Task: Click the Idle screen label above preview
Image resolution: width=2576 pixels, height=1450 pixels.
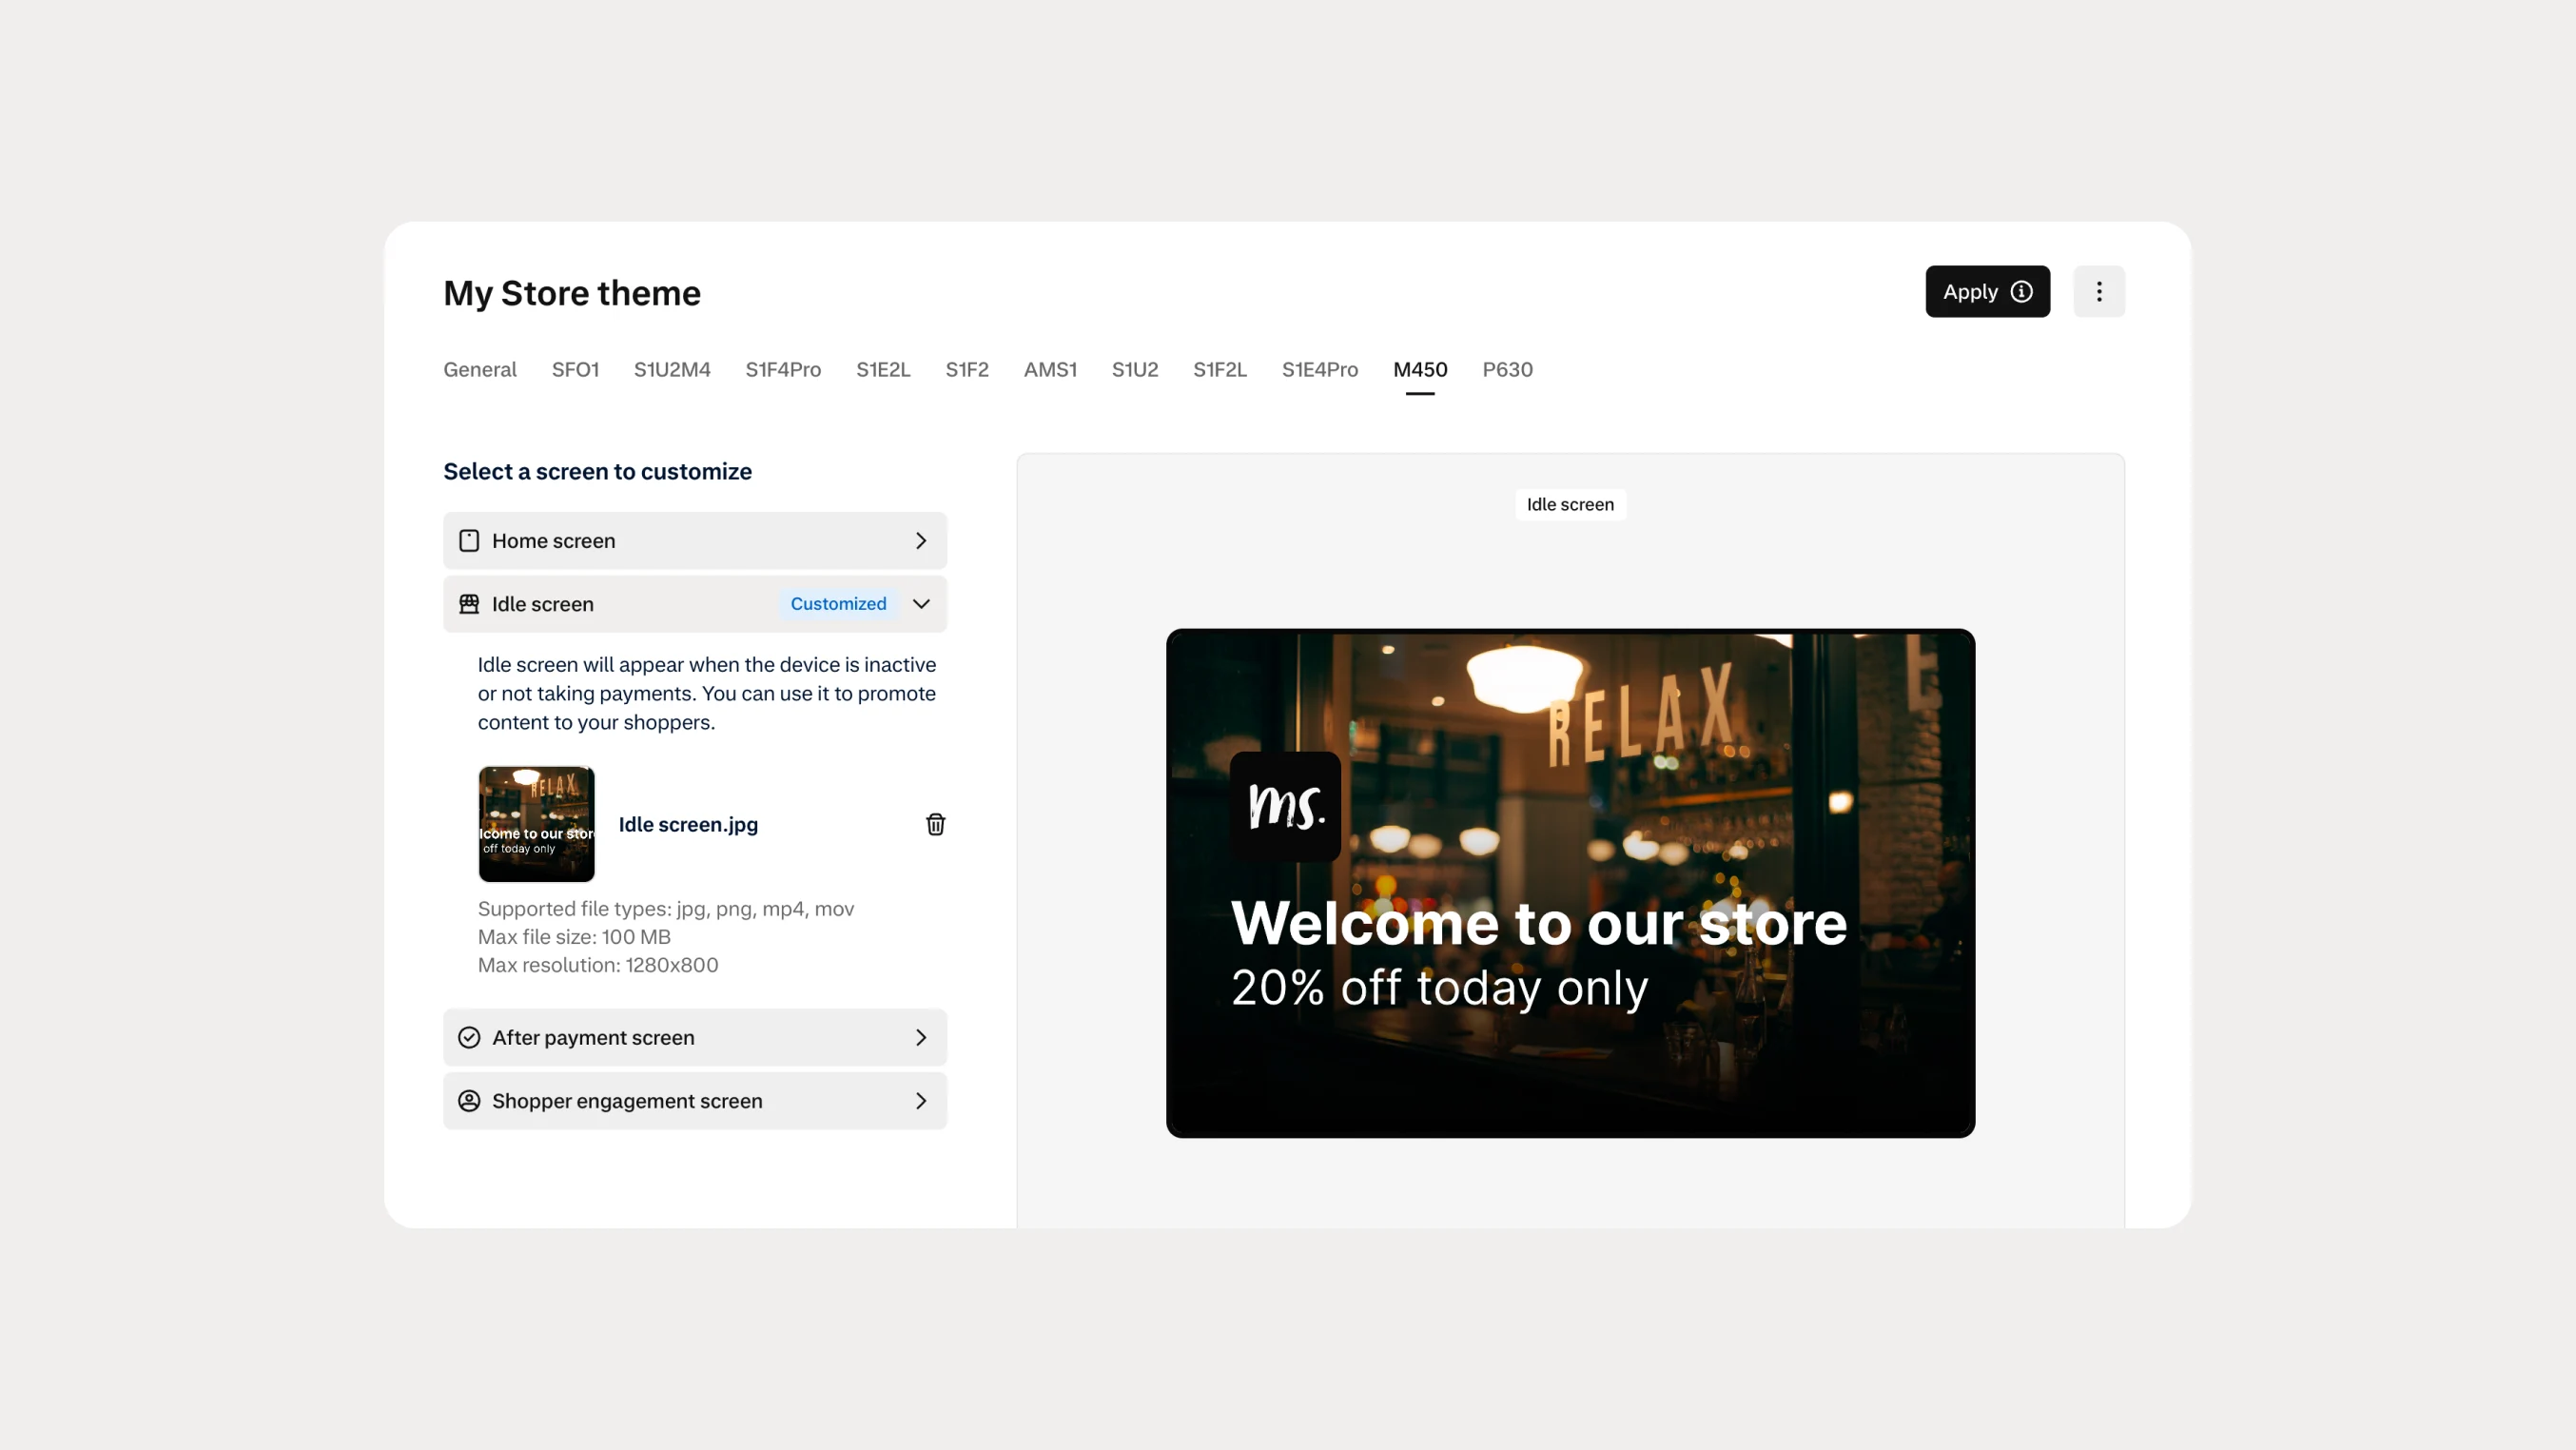Action: (x=1570, y=504)
